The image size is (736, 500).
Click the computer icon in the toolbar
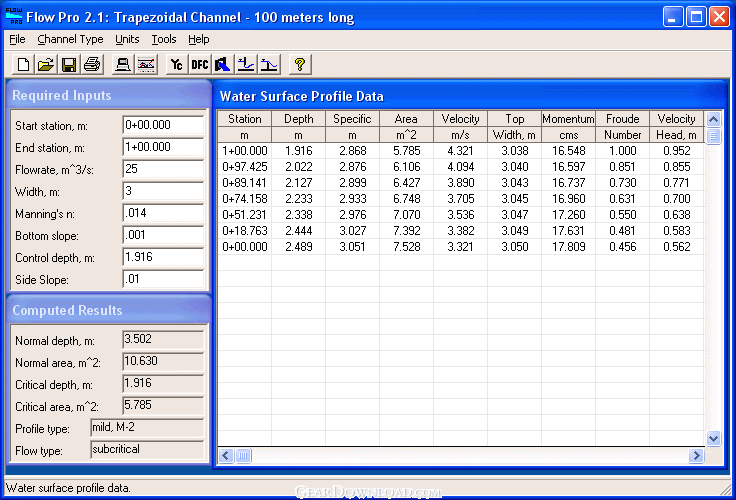coord(123,65)
